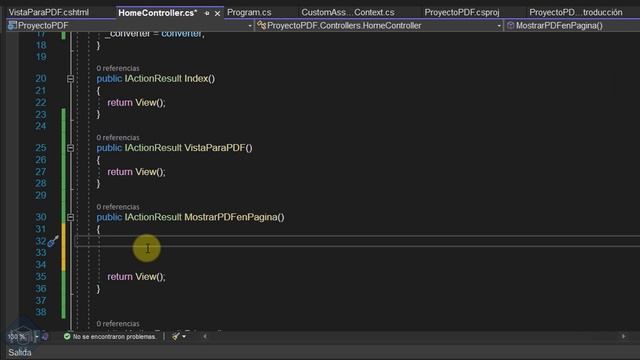
Task: Click "No se encontraron problemas" status
Action: (114, 337)
